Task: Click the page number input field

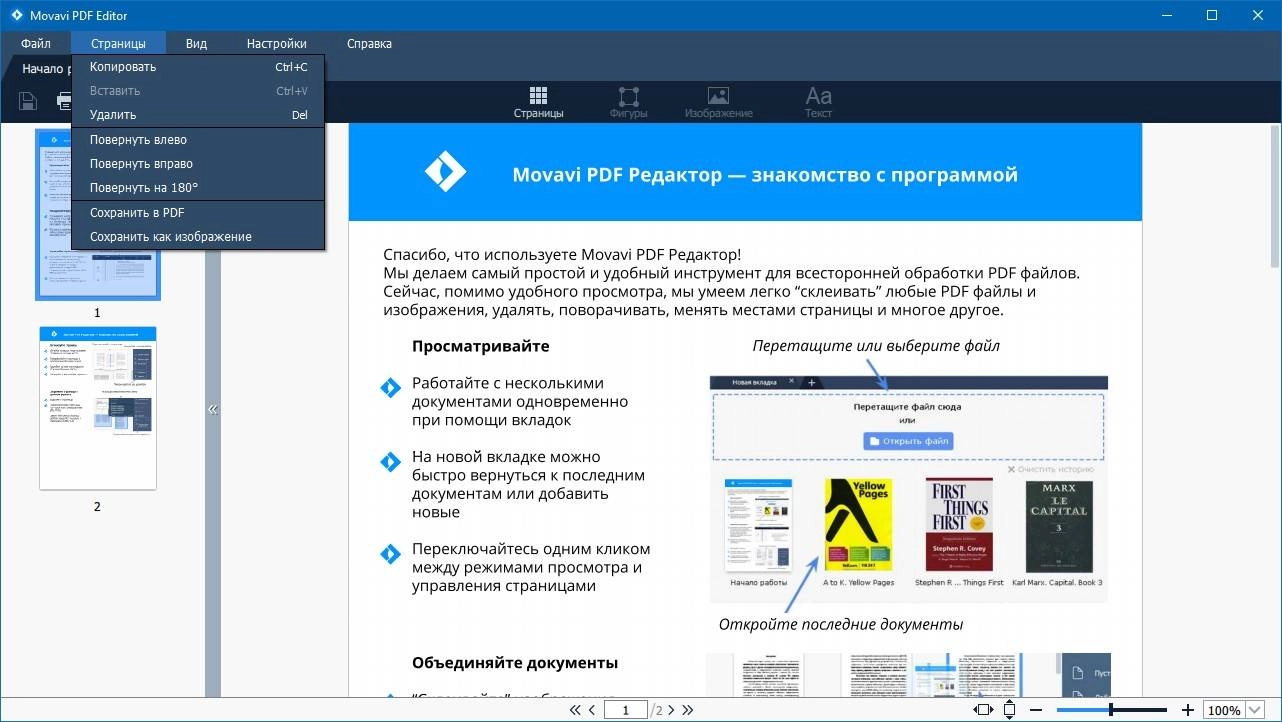Action: (x=626, y=710)
